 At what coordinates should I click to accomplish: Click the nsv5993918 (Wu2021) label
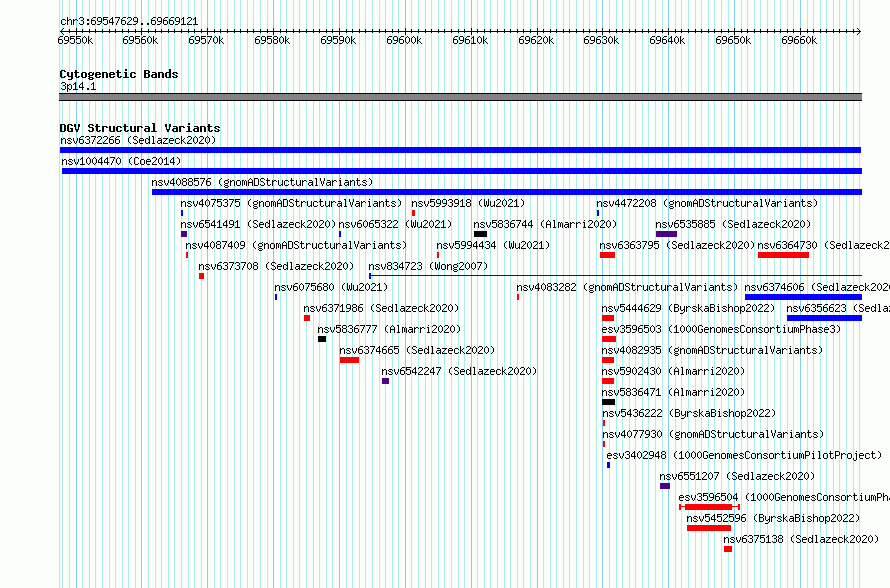click(x=468, y=203)
